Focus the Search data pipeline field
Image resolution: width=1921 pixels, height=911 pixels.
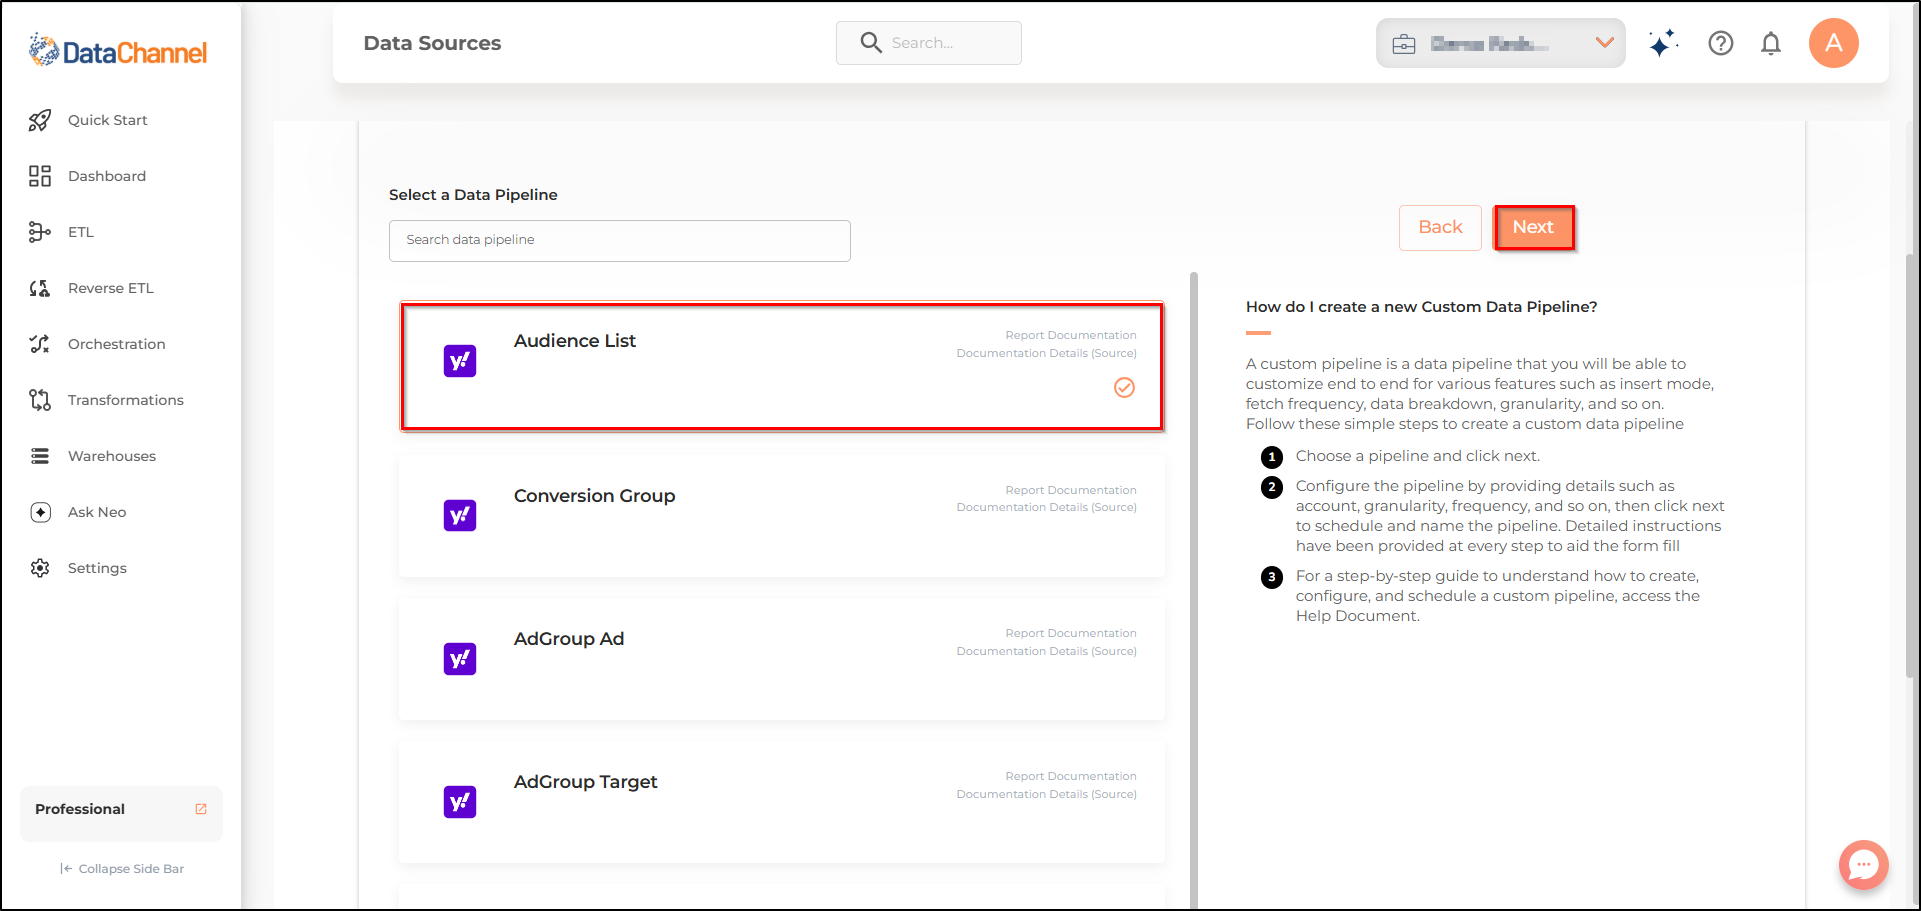coord(620,241)
